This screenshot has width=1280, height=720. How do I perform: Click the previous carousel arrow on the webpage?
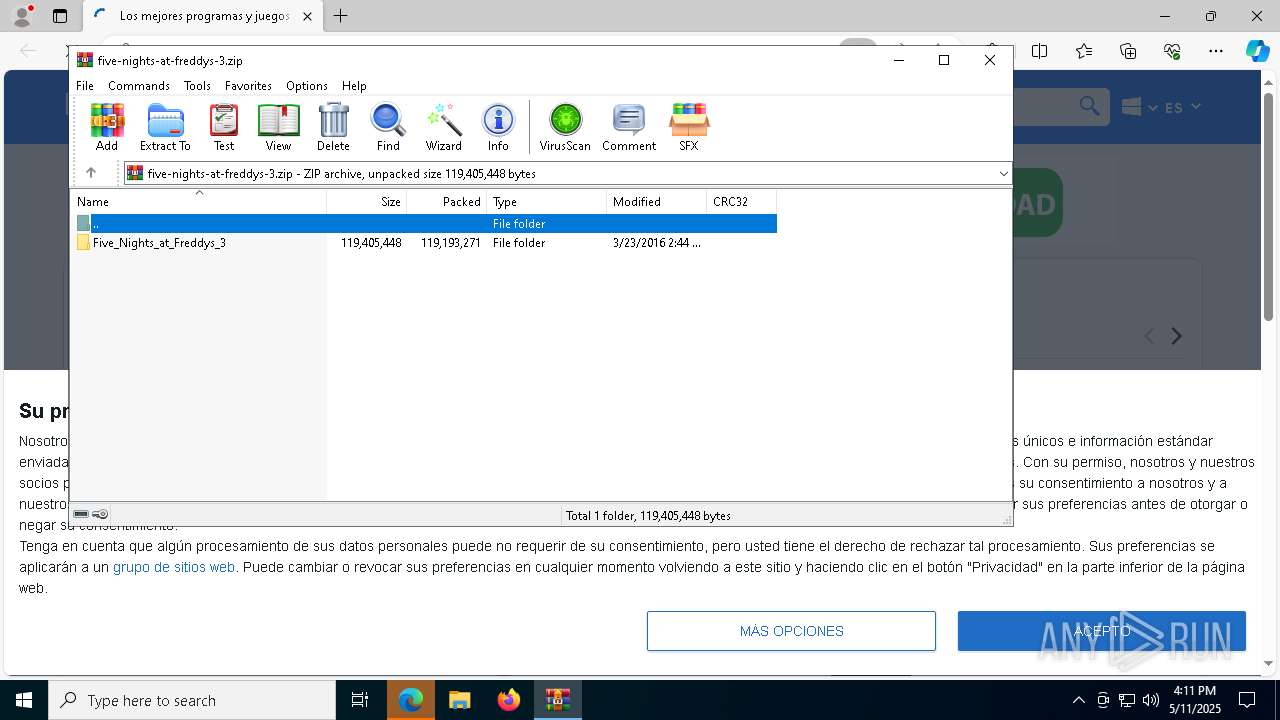point(1149,337)
